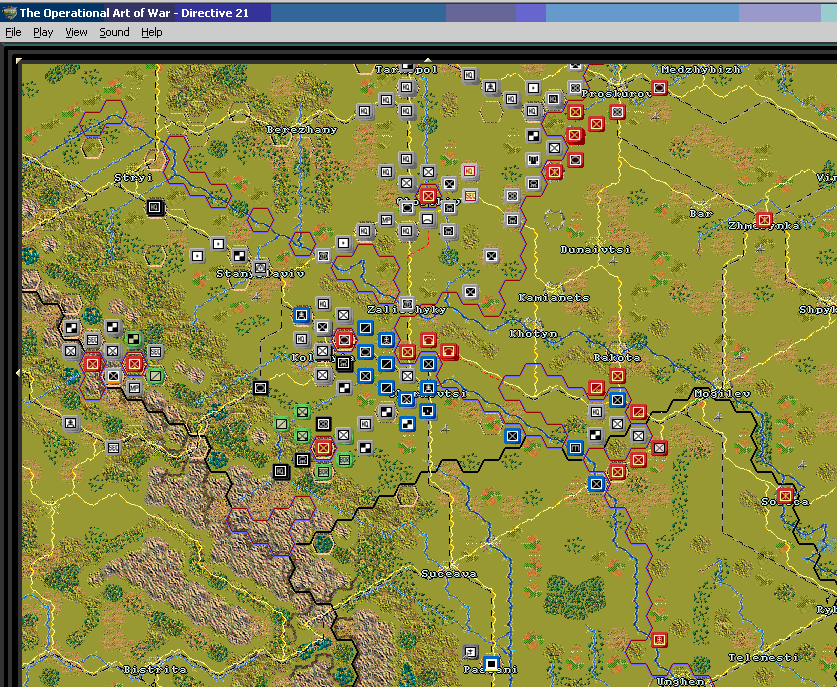Click the map scroll marker at left edge
This screenshot has height=687, width=838.
[x=18, y=372]
